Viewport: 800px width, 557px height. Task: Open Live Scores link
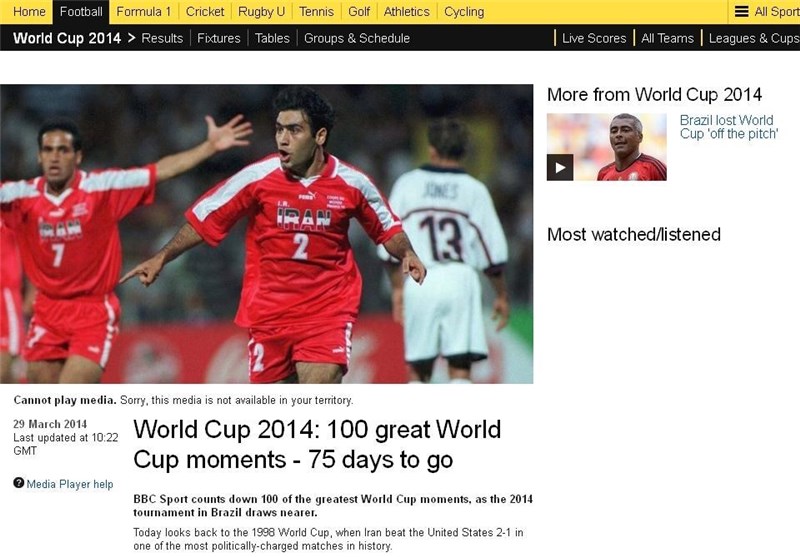click(594, 38)
